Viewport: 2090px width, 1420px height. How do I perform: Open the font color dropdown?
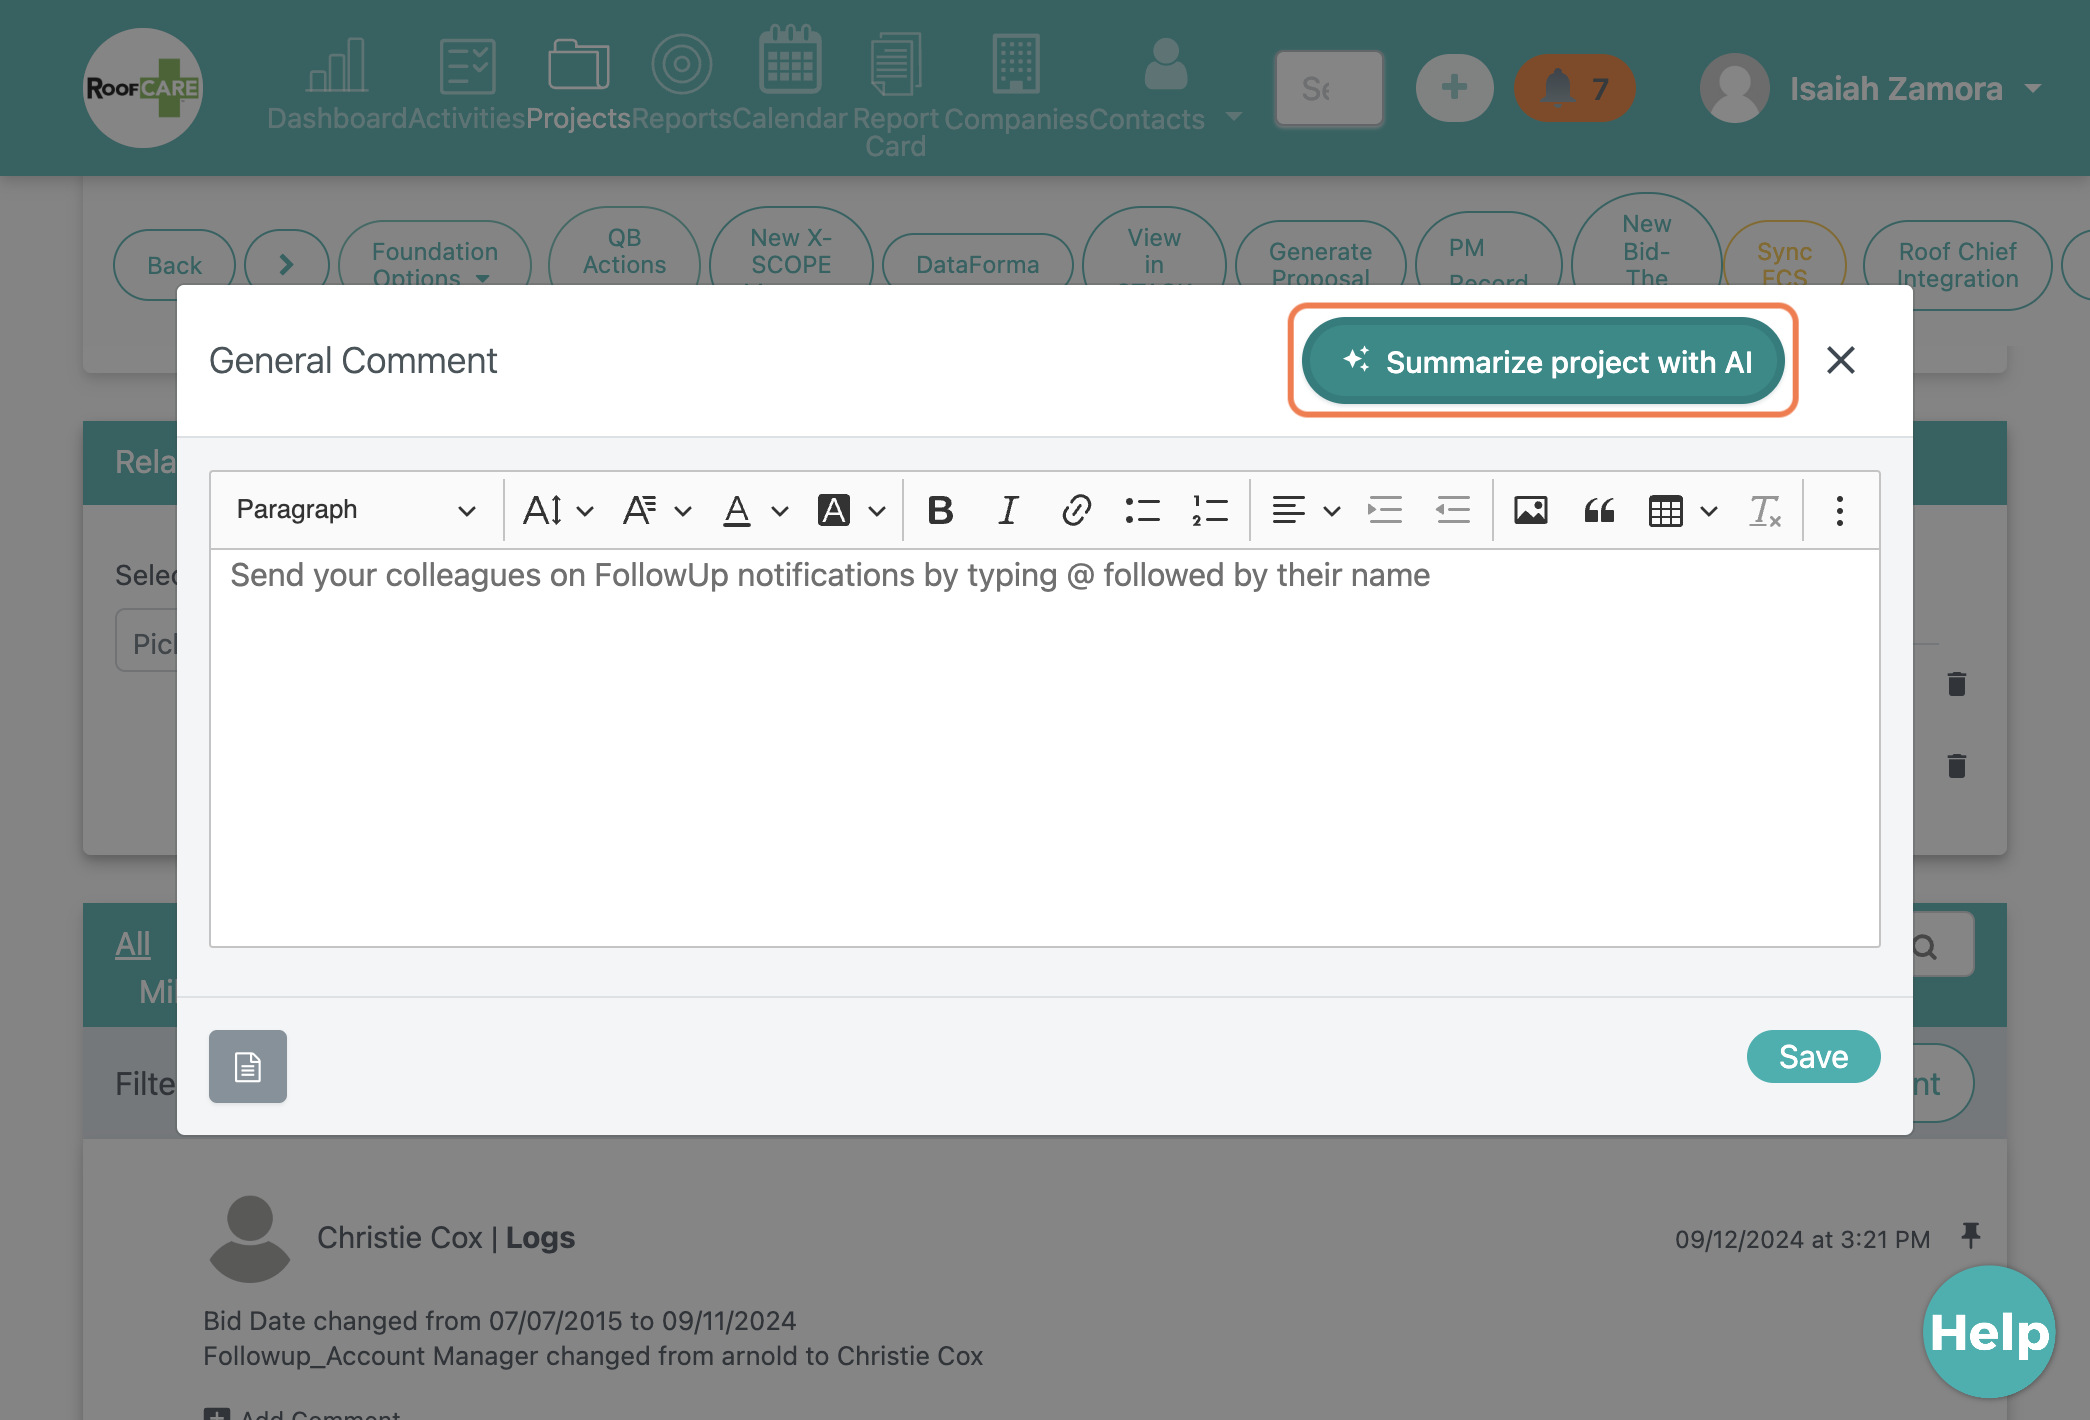pyautogui.click(x=755, y=510)
